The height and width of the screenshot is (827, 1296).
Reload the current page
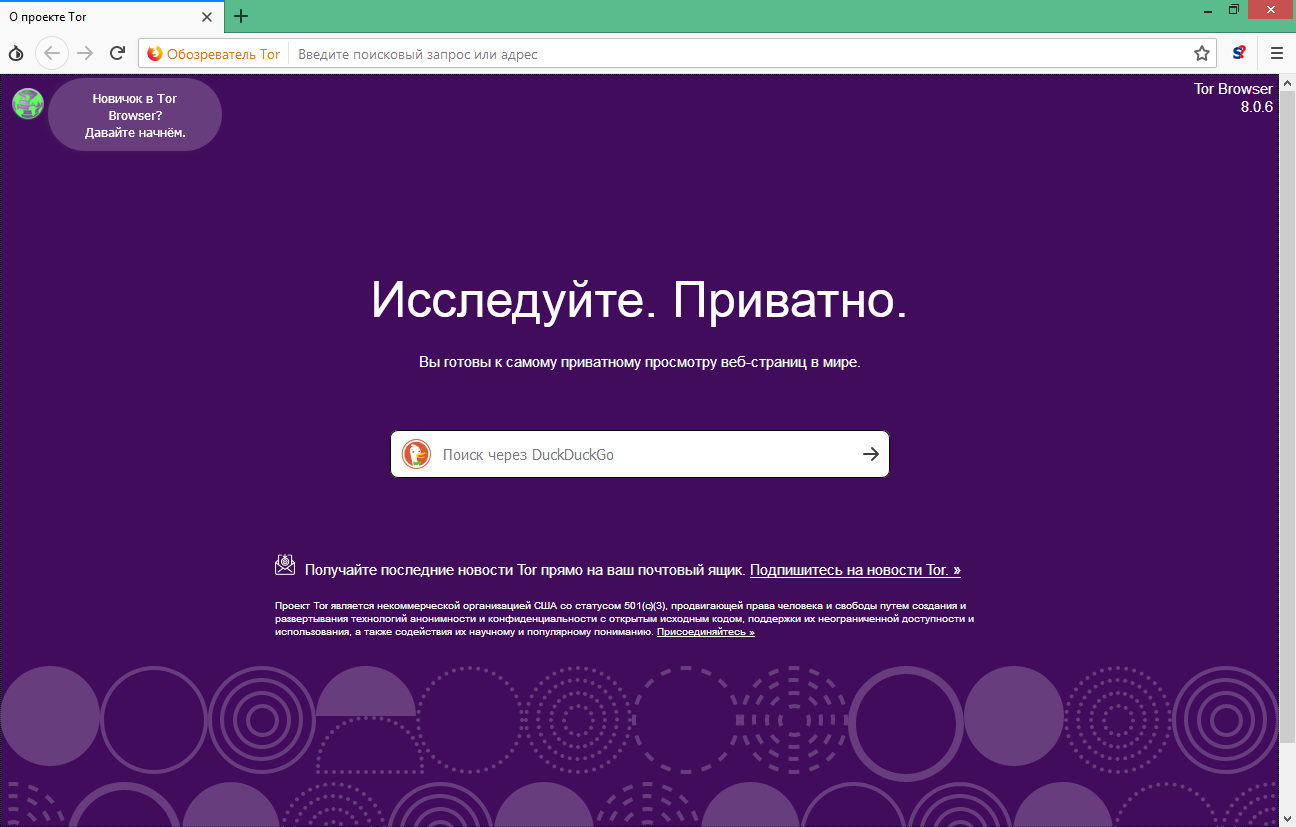117,53
